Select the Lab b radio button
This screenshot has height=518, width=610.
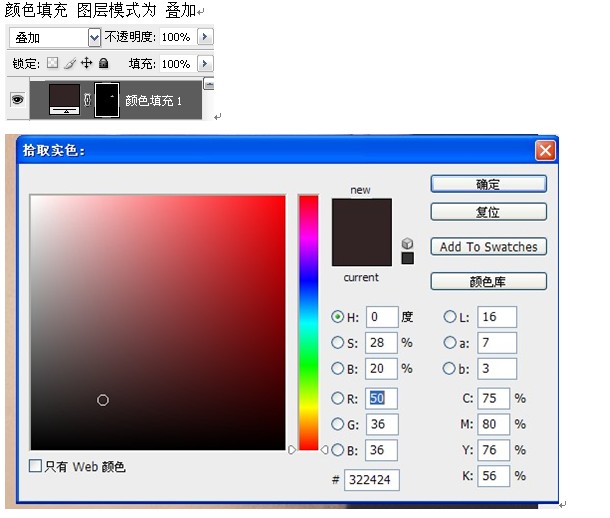[449, 368]
